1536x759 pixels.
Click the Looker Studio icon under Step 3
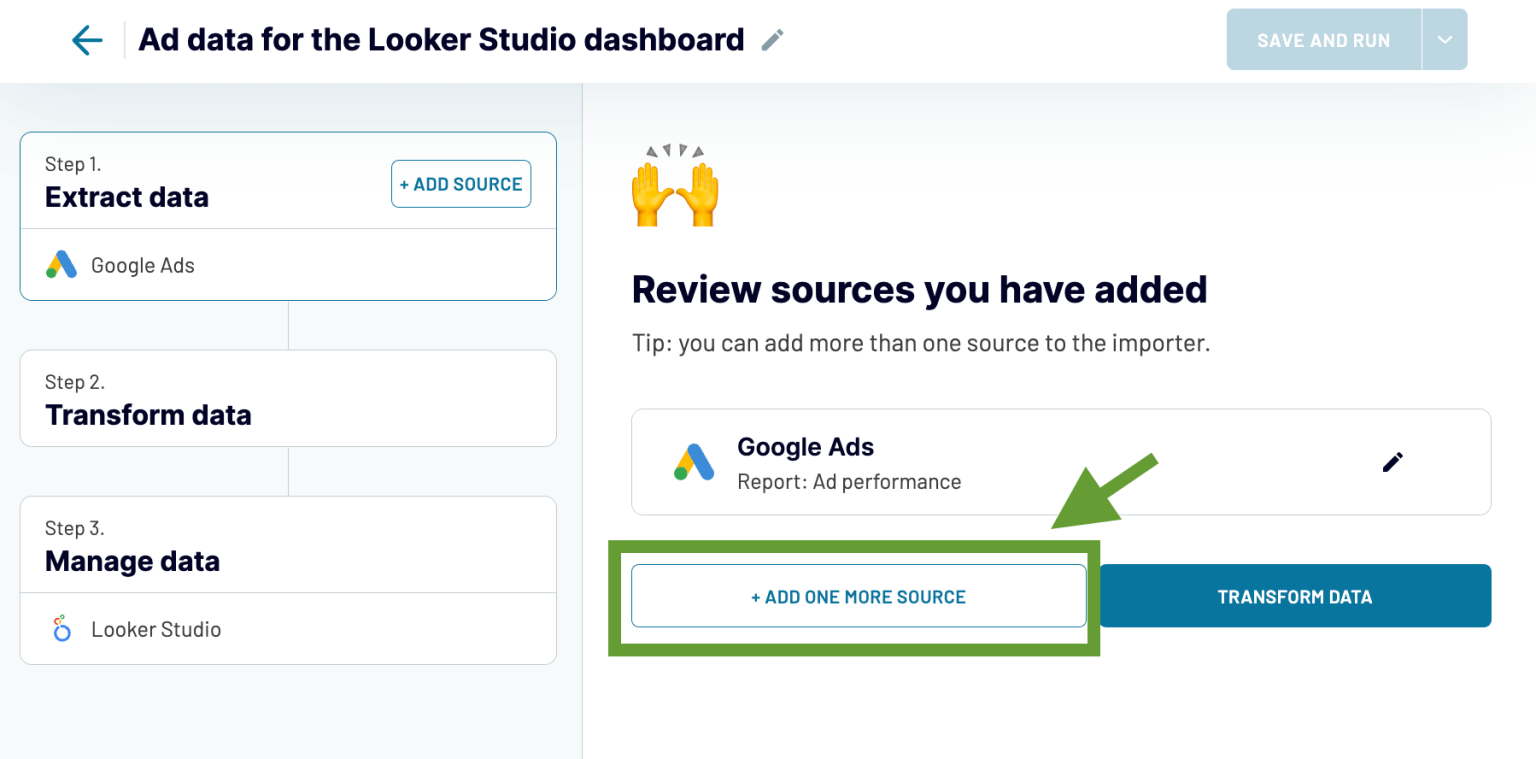click(x=61, y=629)
